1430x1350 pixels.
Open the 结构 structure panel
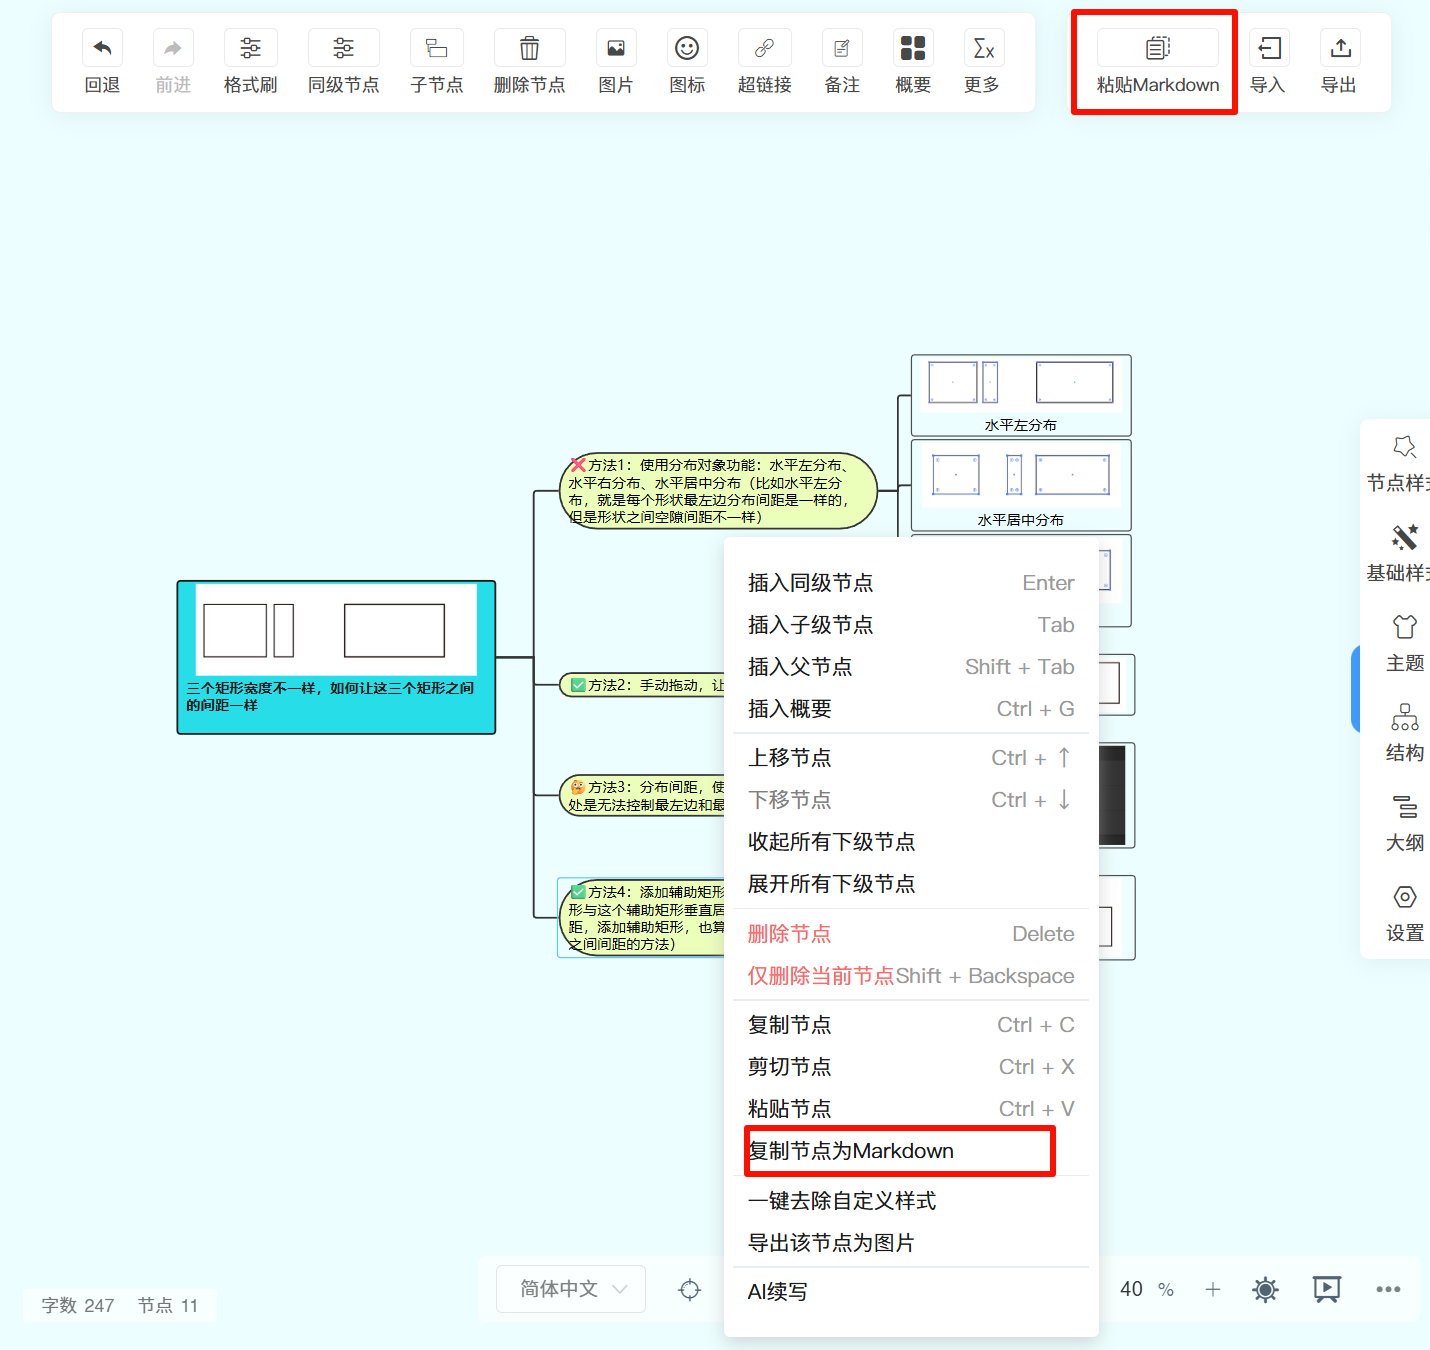pos(1405,734)
